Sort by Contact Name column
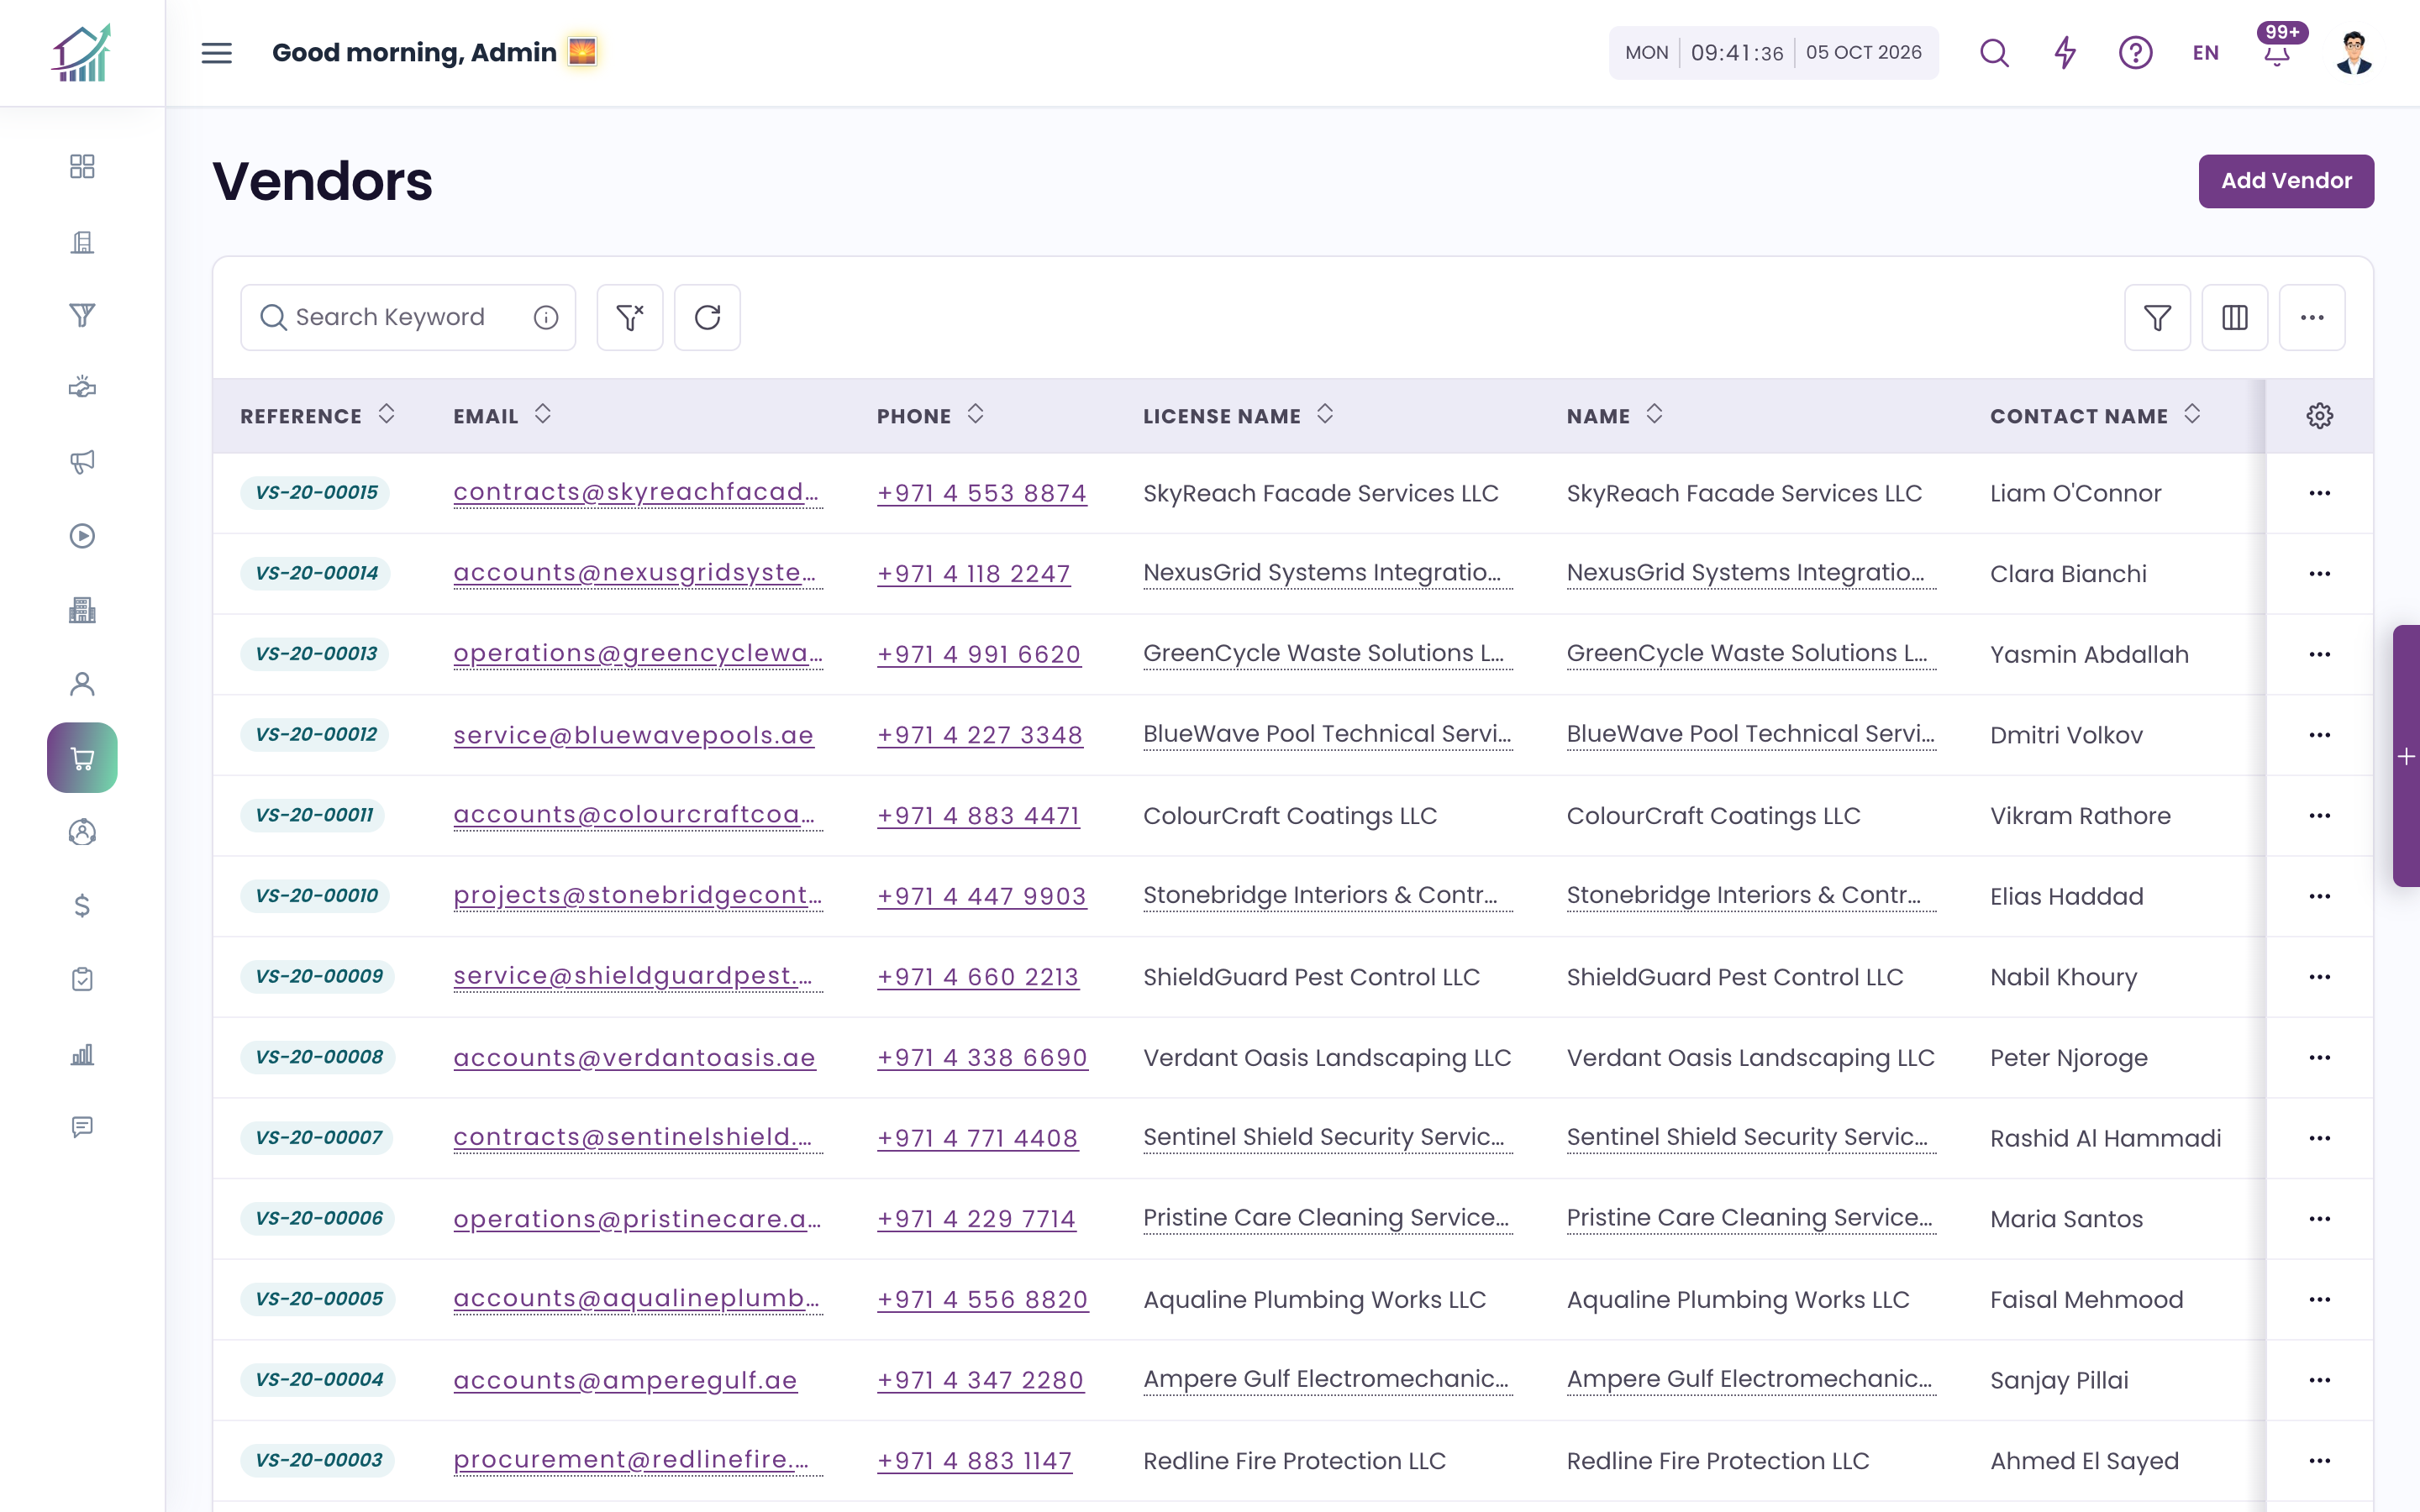Image resolution: width=2420 pixels, height=1512 pixels. (x=2192, y=414)
